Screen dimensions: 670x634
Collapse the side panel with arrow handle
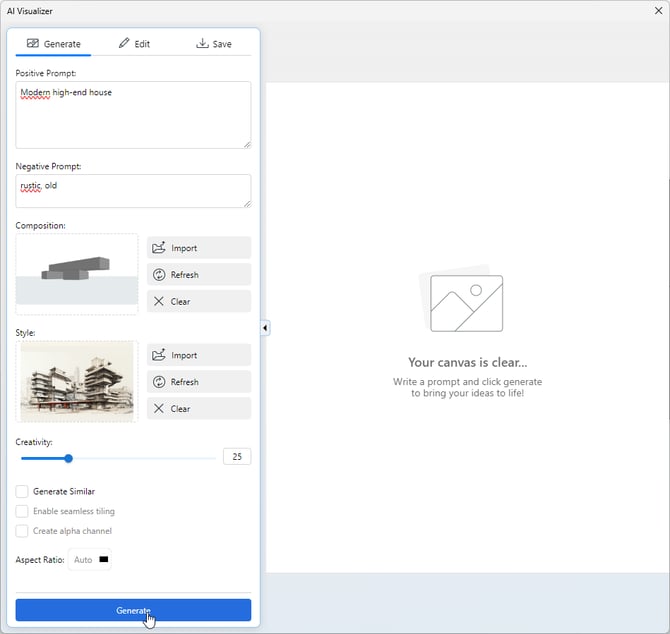(265, 328)
